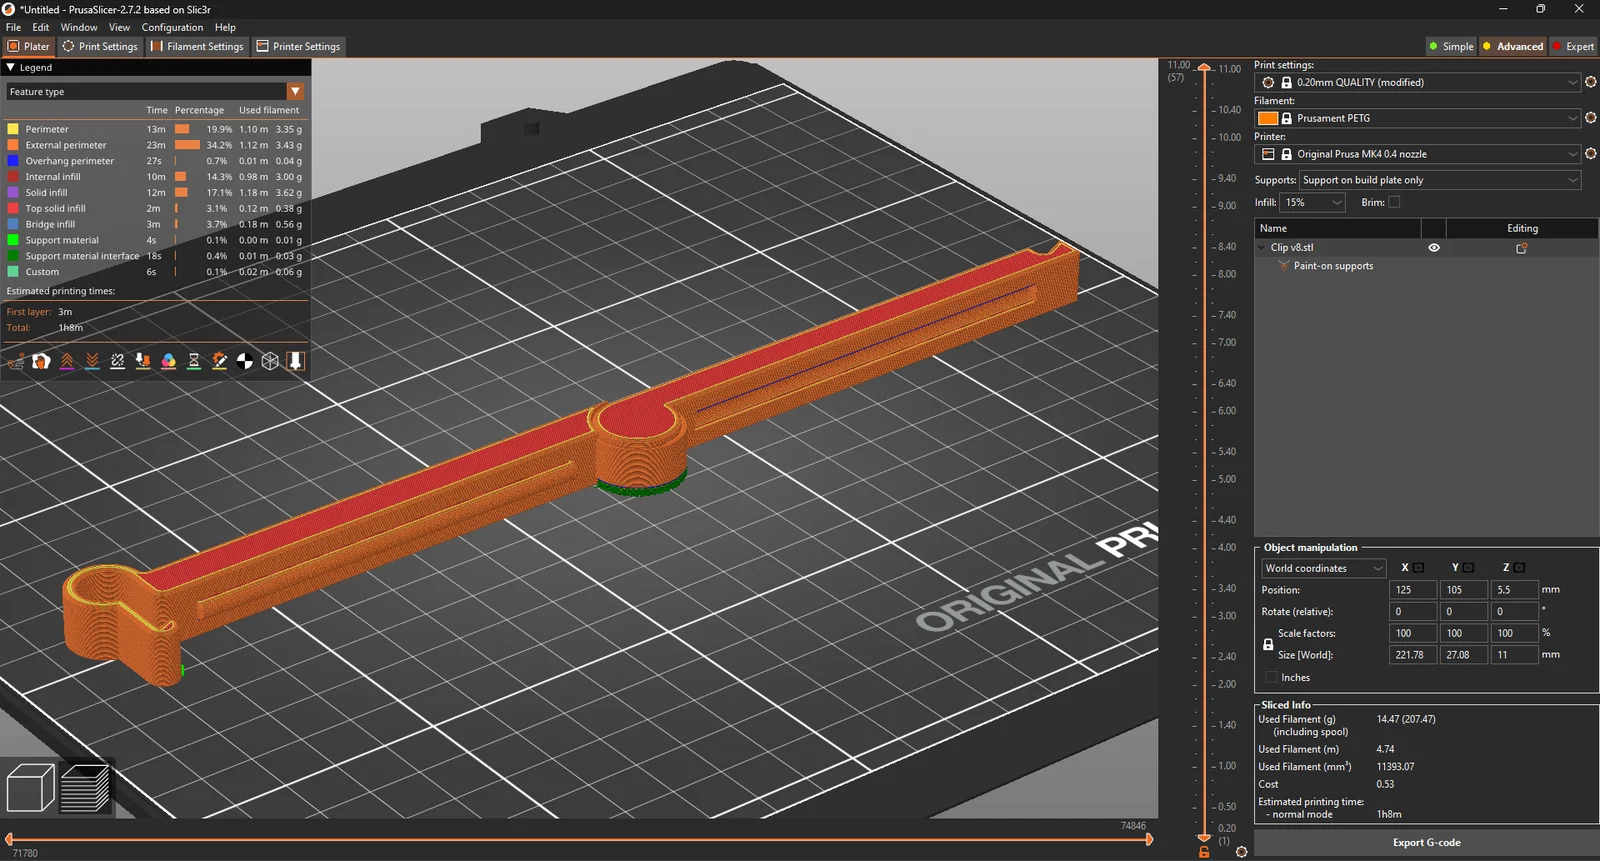
Task: Click the vertical layer slider top thumb
Action: click(1204, 68)
